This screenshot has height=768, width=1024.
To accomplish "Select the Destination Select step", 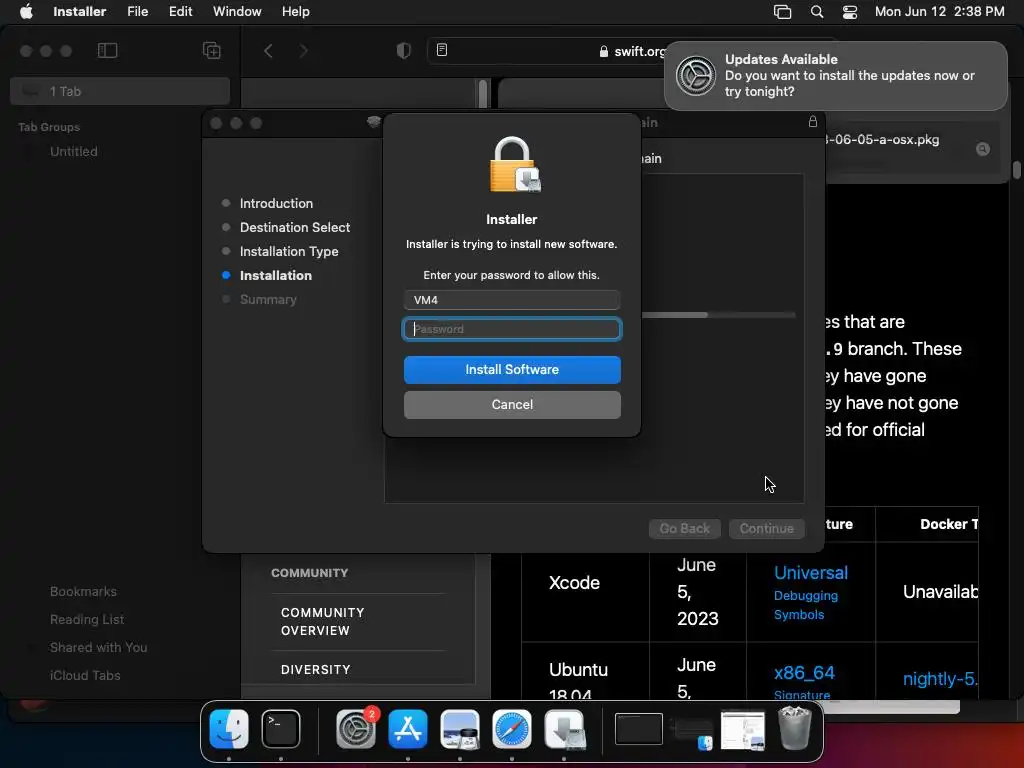I will pyautogui.click(x=295, y=227).
